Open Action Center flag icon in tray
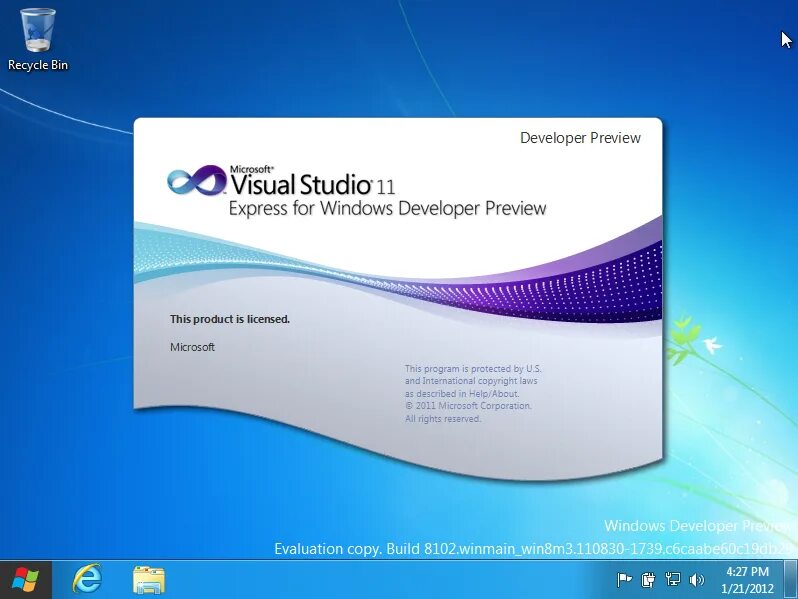The image size is (798, 599). [624, 580]
